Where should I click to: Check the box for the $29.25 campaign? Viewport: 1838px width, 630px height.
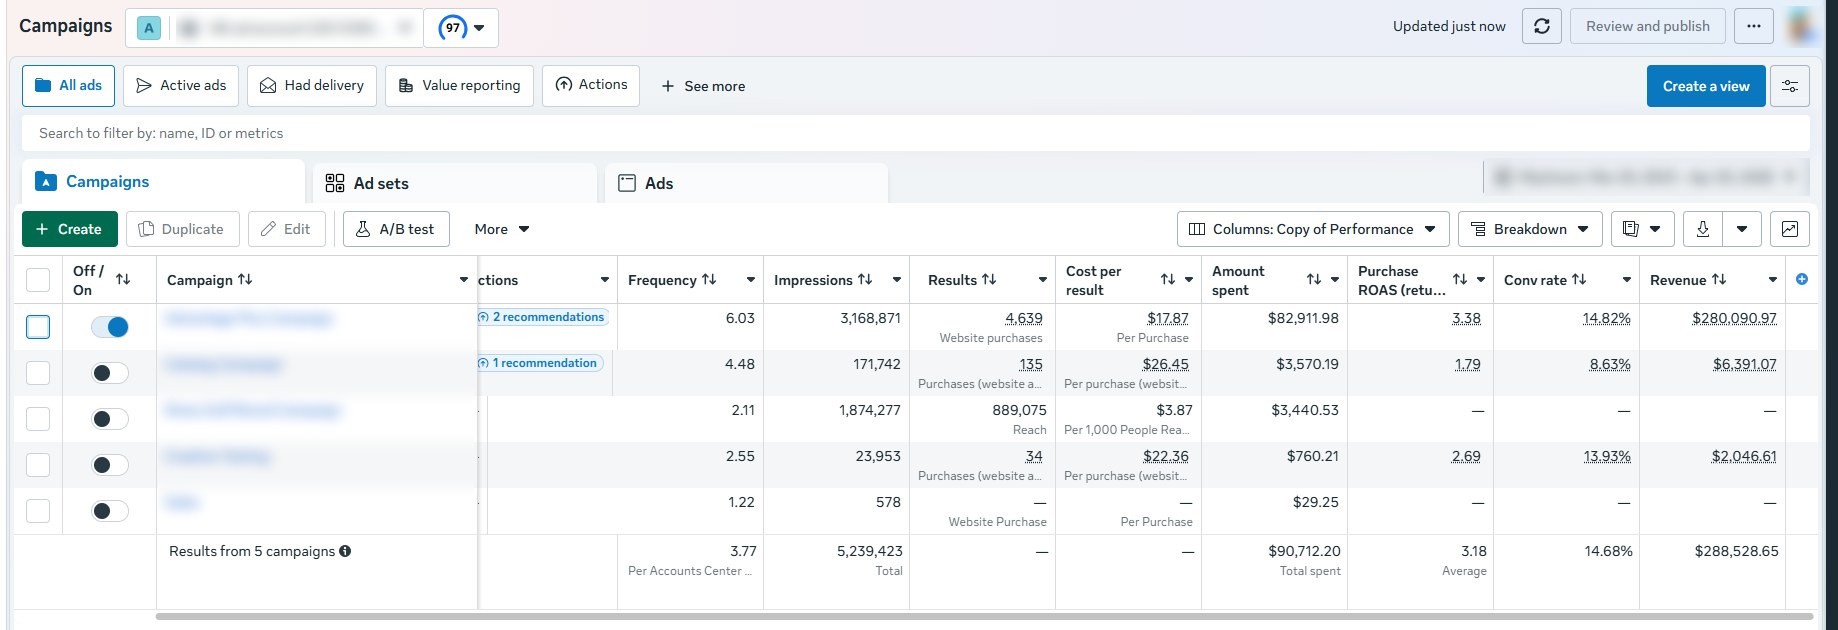pos(38,511)
